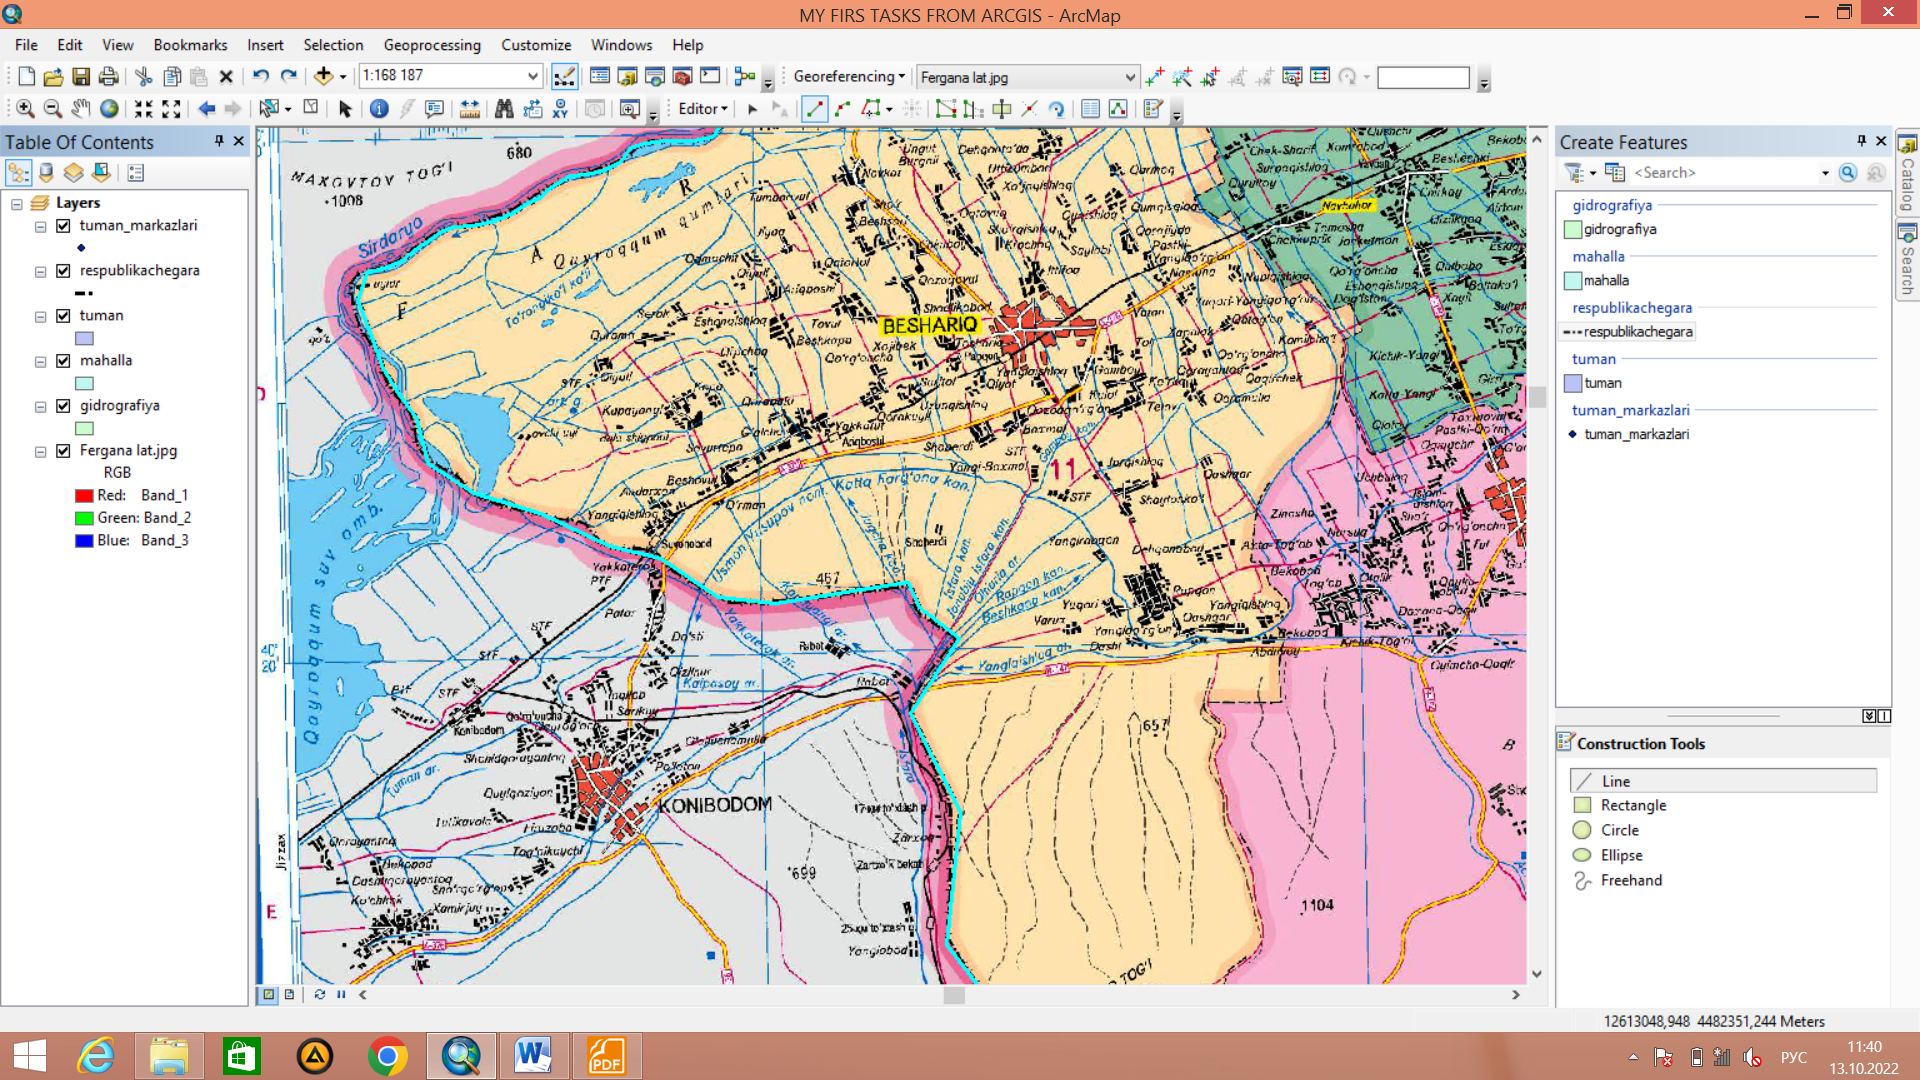Print the map with the printer icon
Image resolution: width=1920 pixels, height=1080 pixels.
108,77
